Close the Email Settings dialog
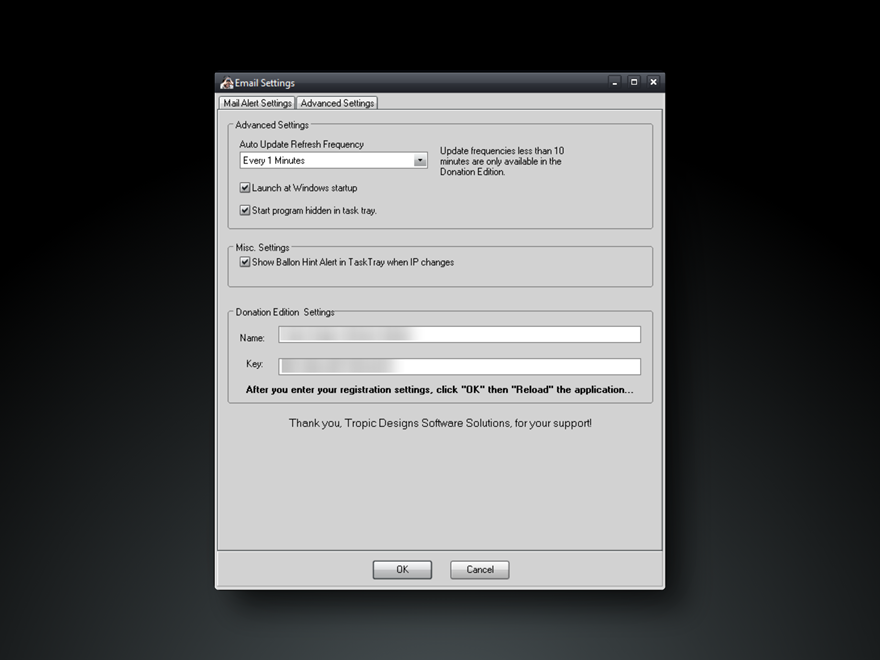 [x=653, y=82]
